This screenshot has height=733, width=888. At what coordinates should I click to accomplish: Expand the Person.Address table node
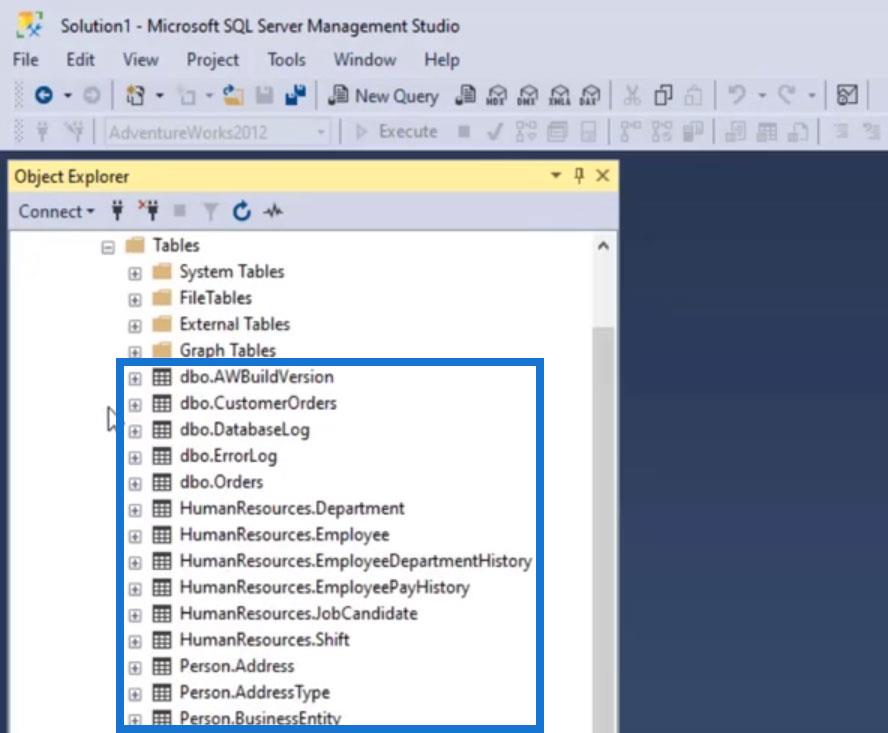coord(135,668)
